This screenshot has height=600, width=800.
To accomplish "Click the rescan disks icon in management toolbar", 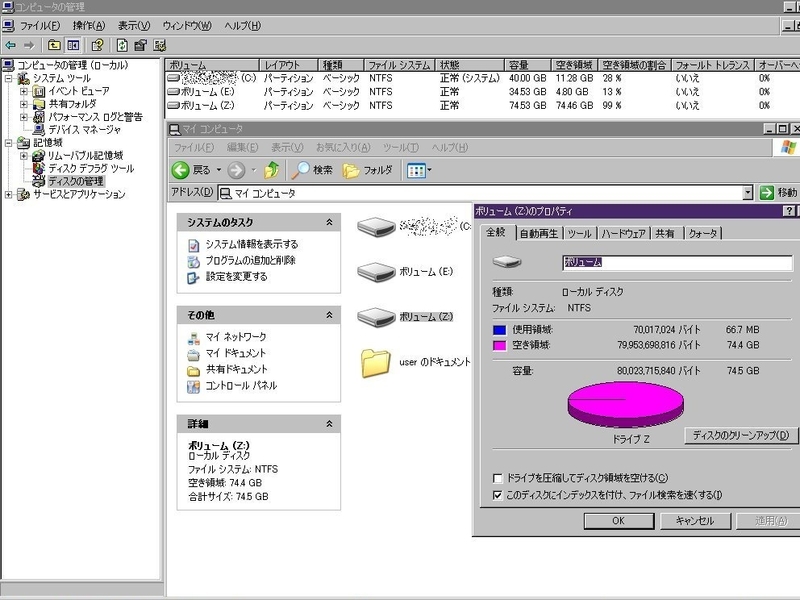I will (140, 45).
